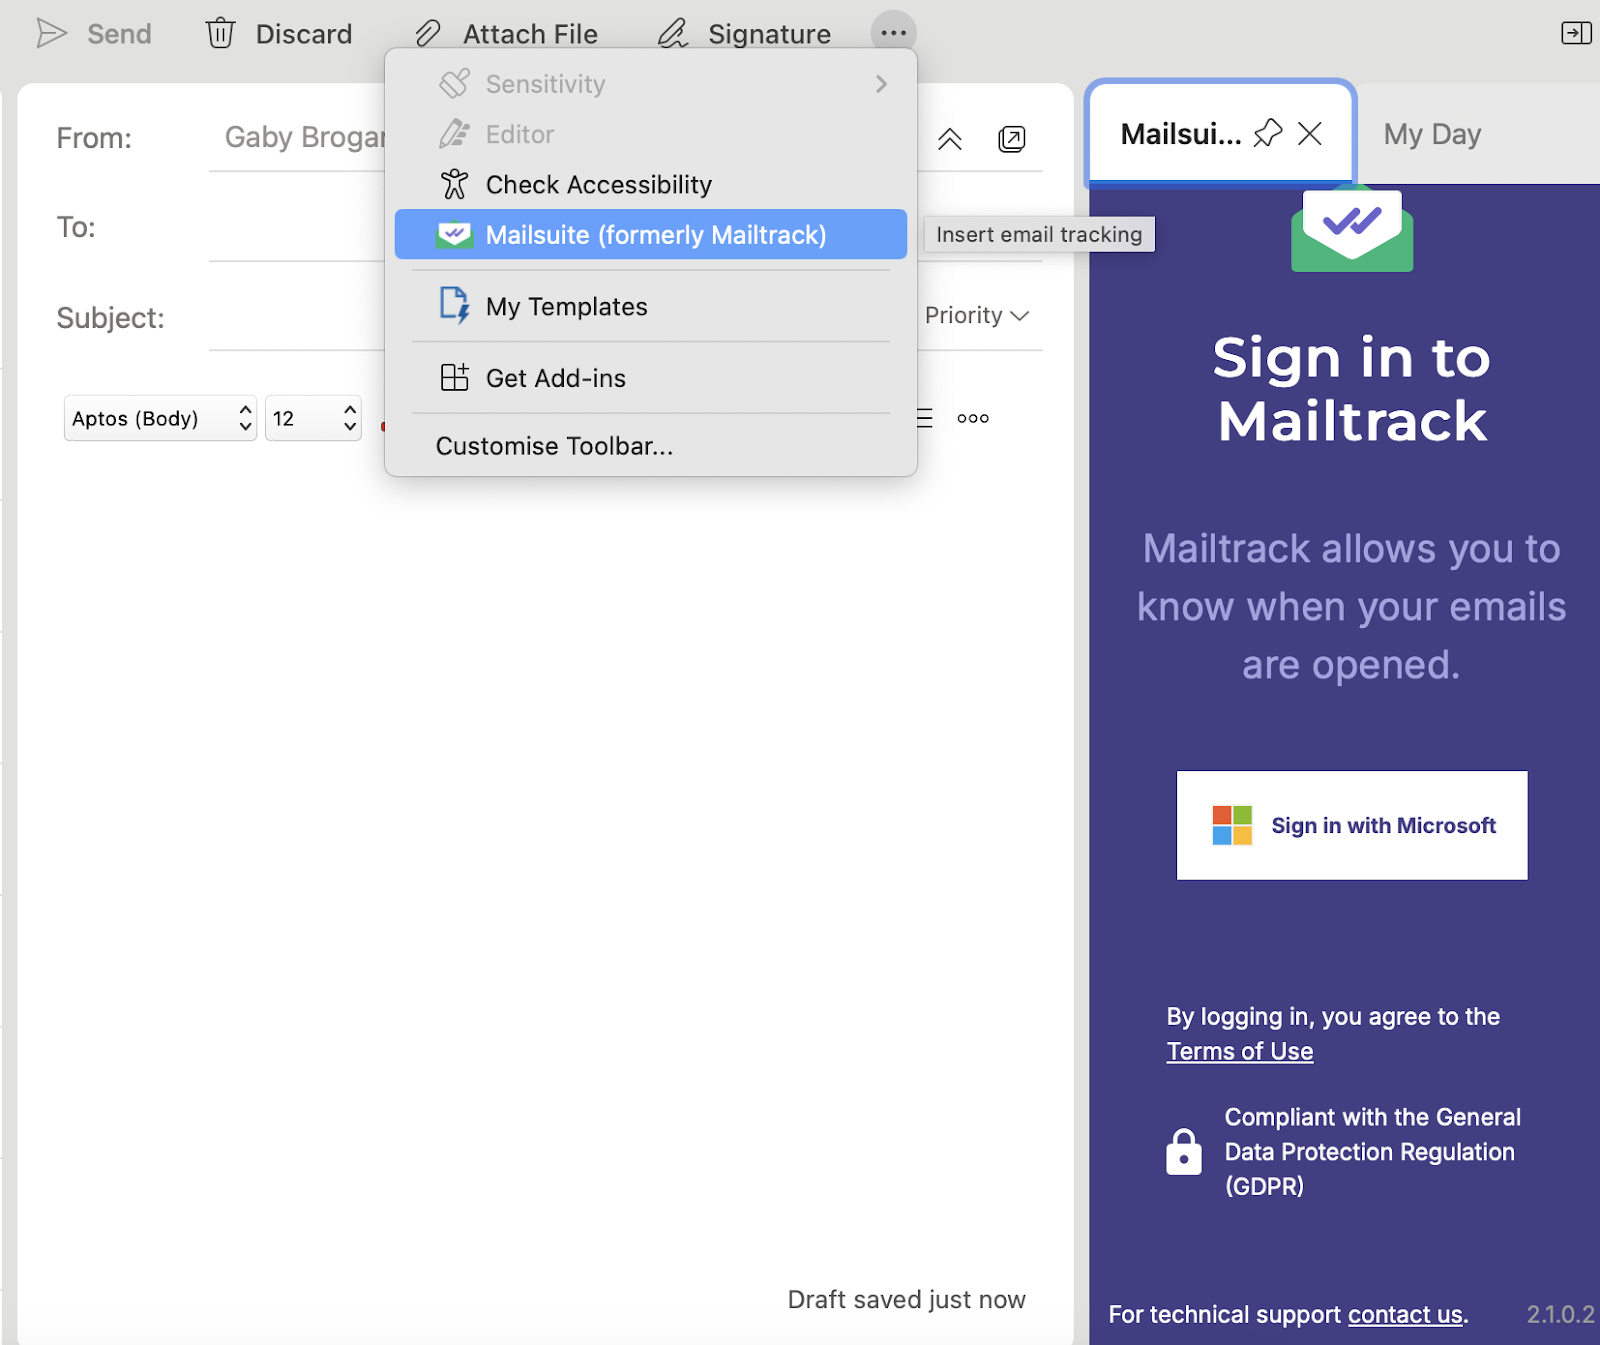
Task: Choose Check Accessibility from menu
Action: click(x=650, y=184)
